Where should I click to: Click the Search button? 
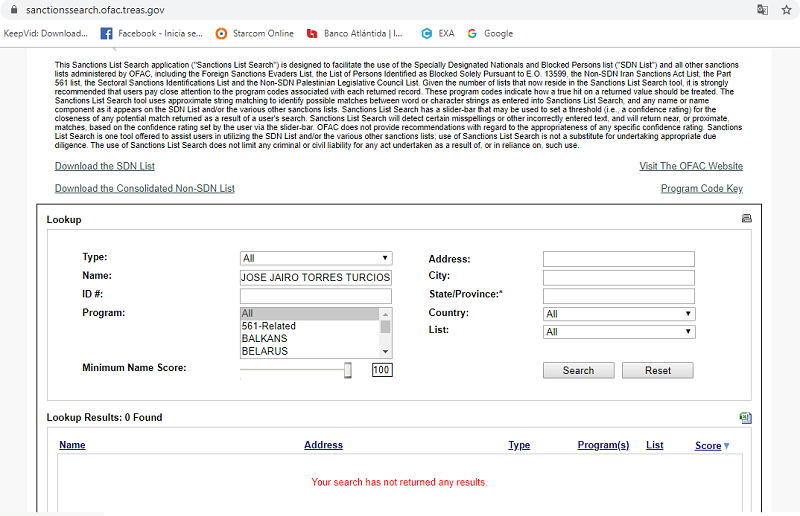[578, 370]
